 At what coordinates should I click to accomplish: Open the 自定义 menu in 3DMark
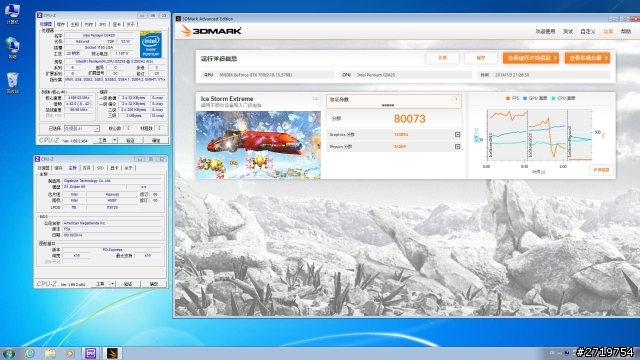point(588,31)
